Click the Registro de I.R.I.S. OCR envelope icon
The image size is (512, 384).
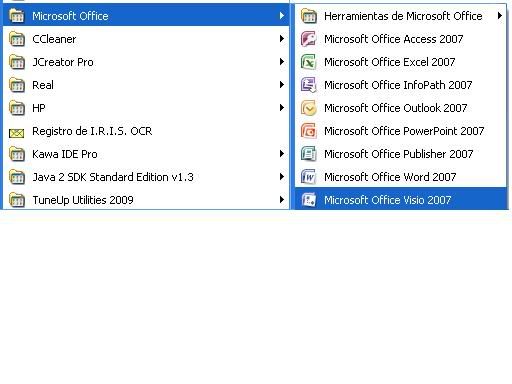pyautogui.click(x=17, y=133)
